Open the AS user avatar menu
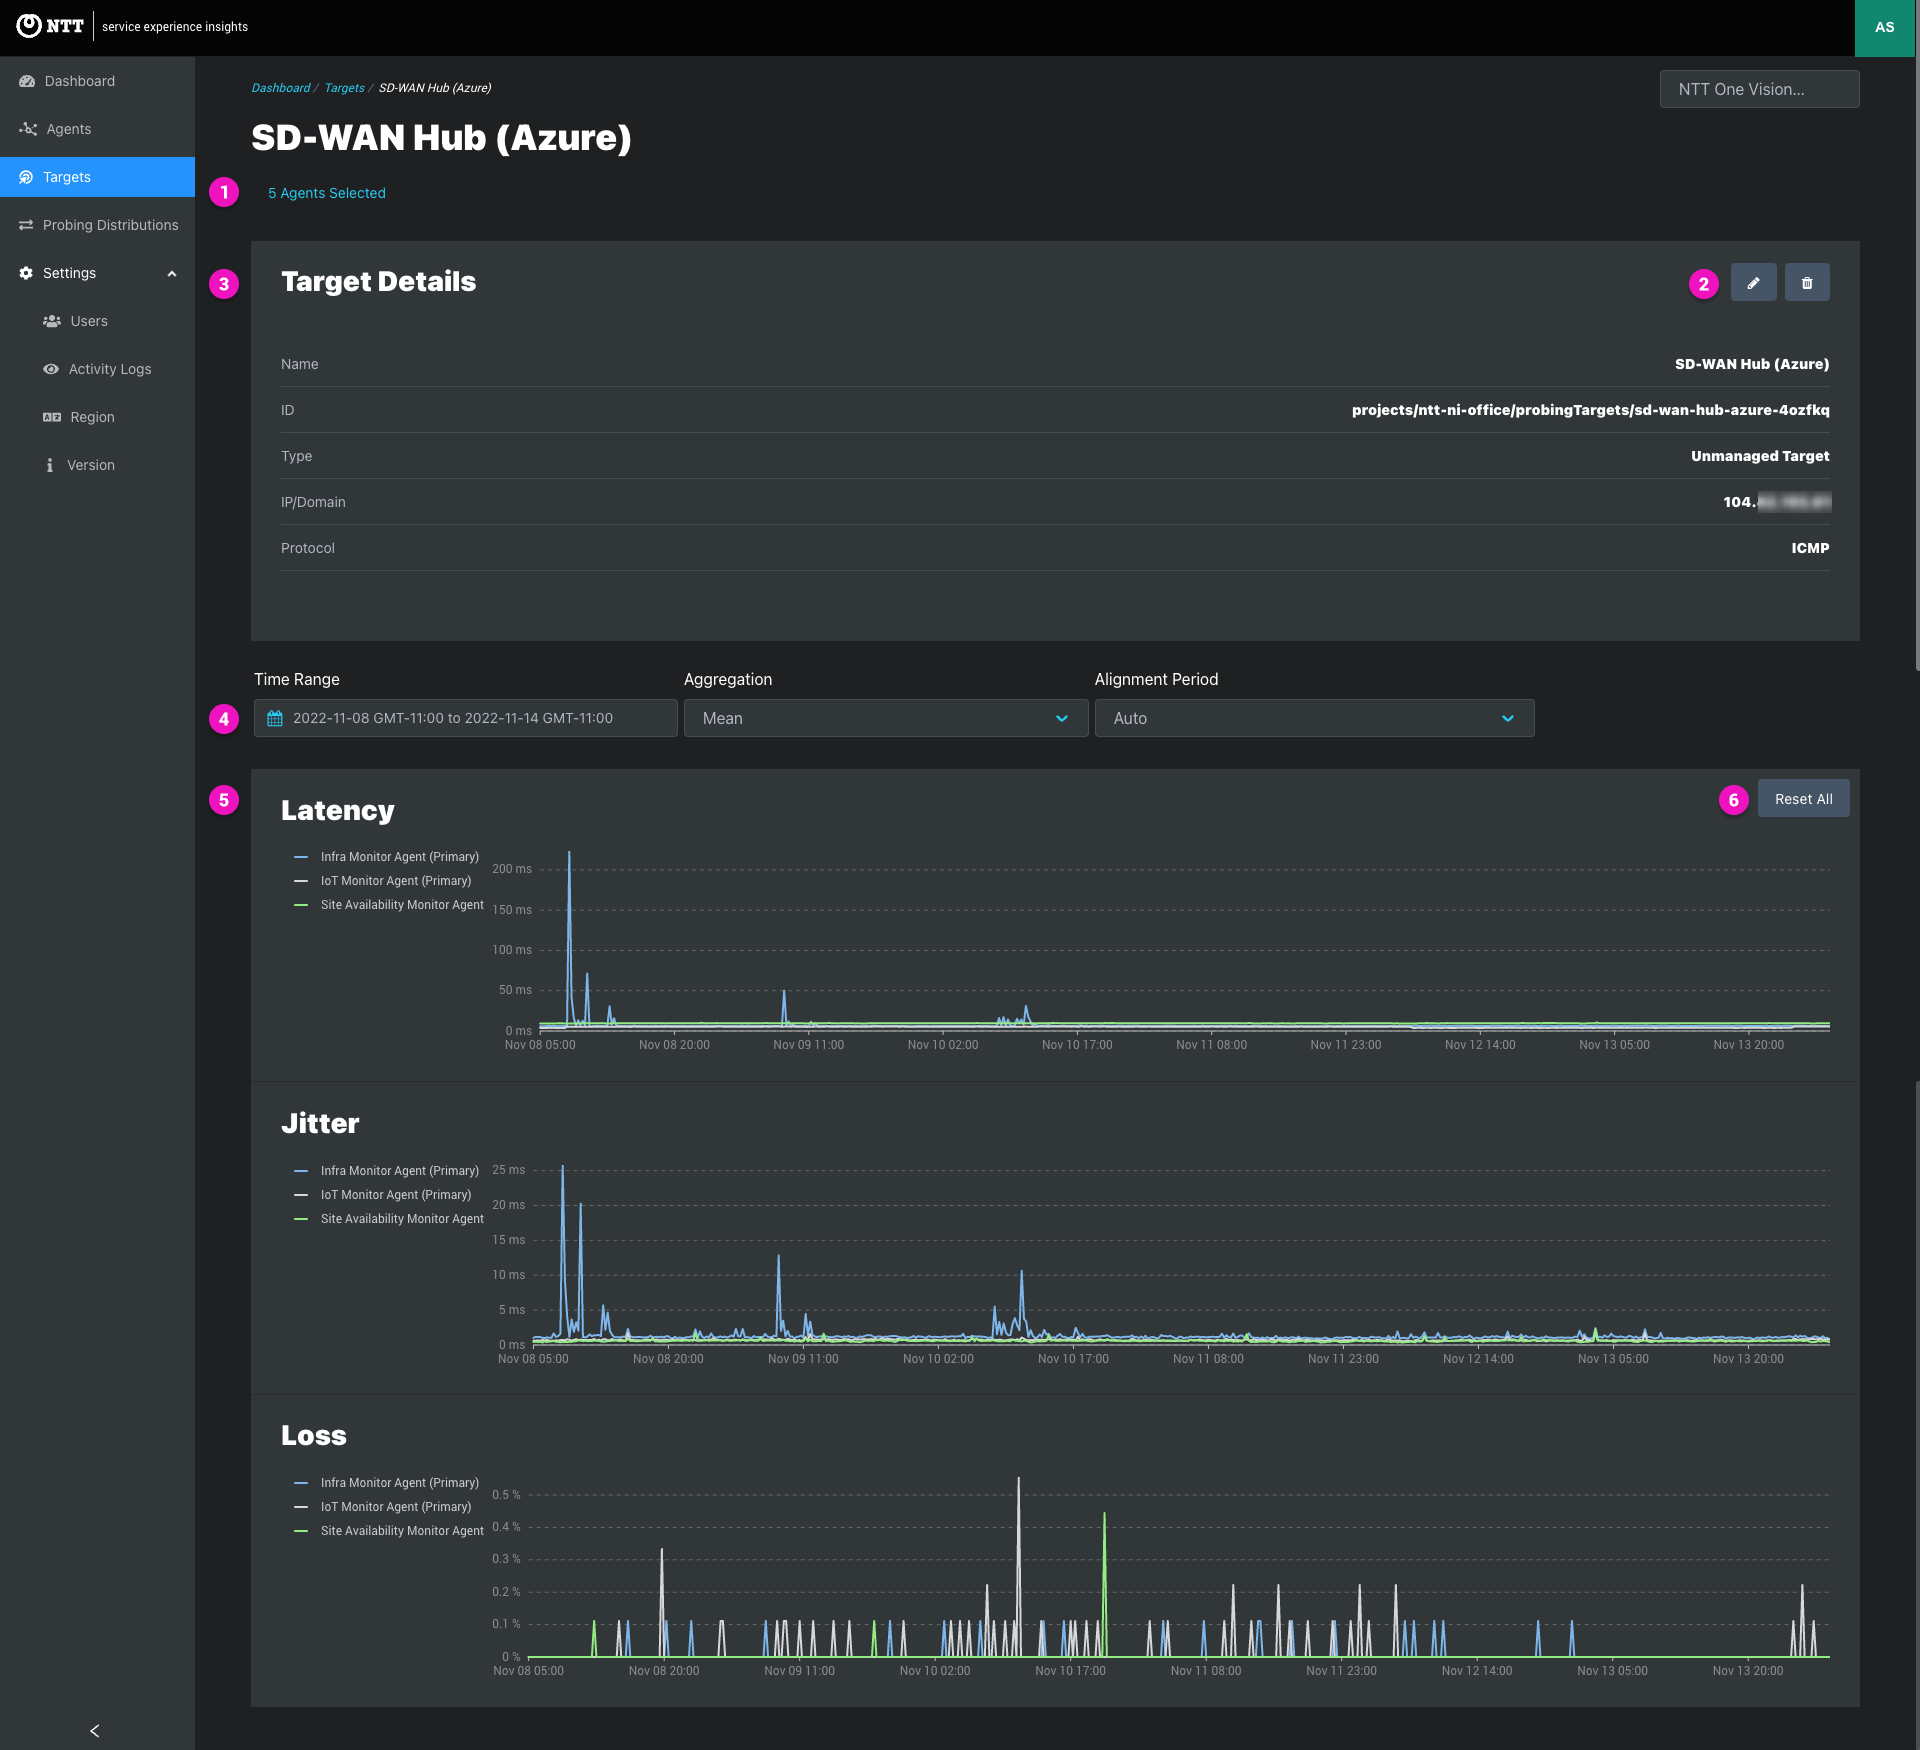This screenshot has width=1920, height=1750. [x=1885, y=28]
